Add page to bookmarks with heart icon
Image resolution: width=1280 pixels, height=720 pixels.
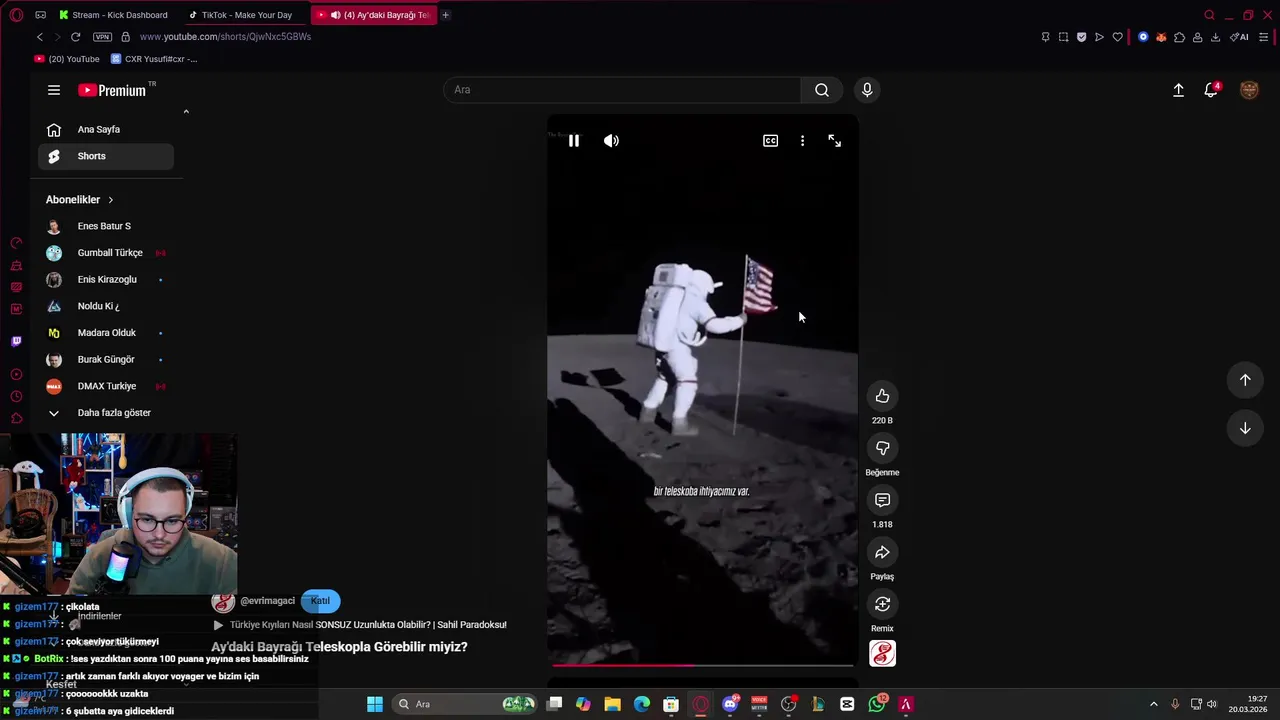tap(1117, 37)
